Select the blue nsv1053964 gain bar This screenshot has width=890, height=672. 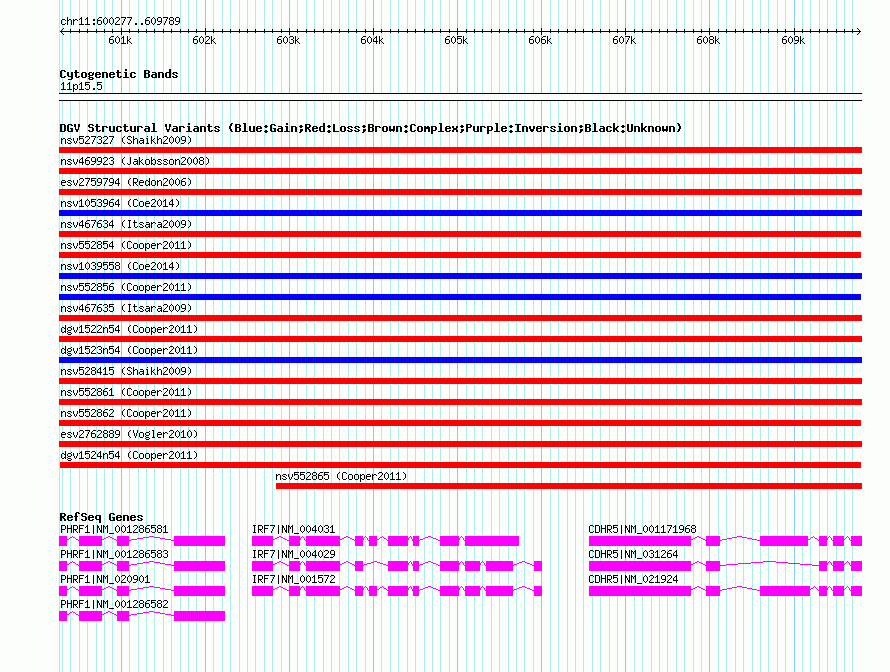(x=460, y=213)
